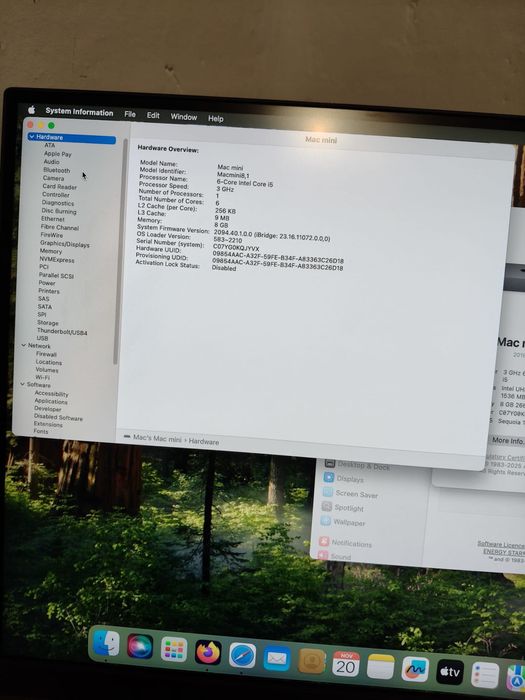Viewport: 525px width, 700px height.
Task: Select Memory in the sidebar
Action: point(51,251)
